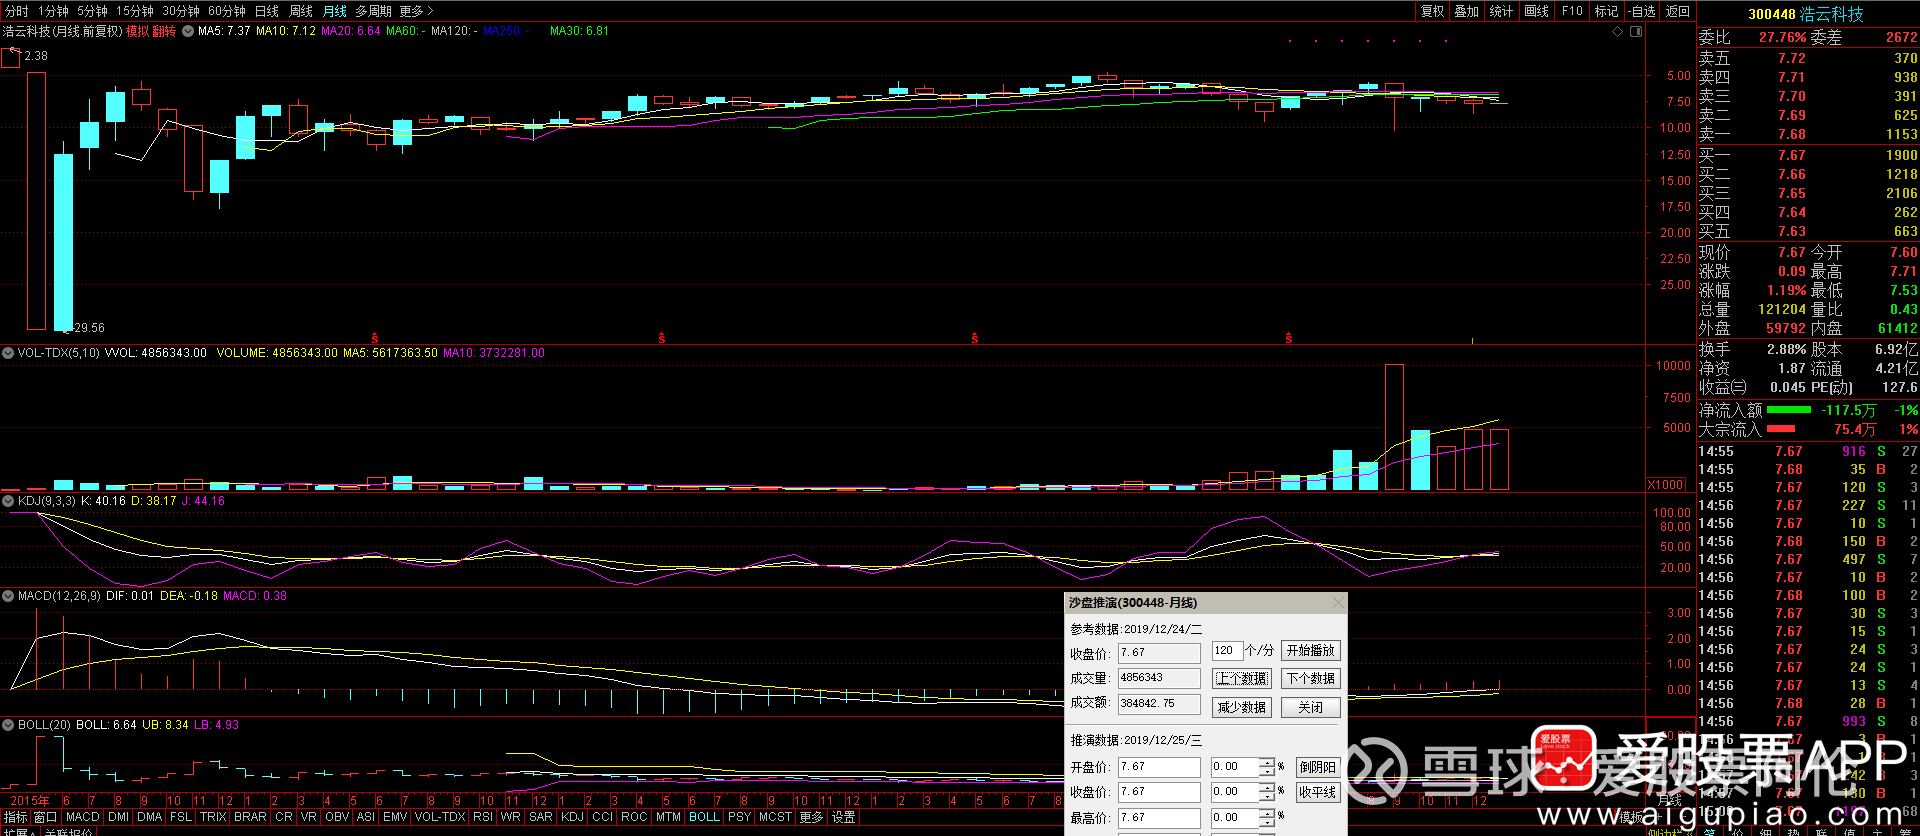The height and width of the screenshot is (836, 1920).
Task: Click stock title 300448 浩云科技
Action: [x=1805, y=14]
